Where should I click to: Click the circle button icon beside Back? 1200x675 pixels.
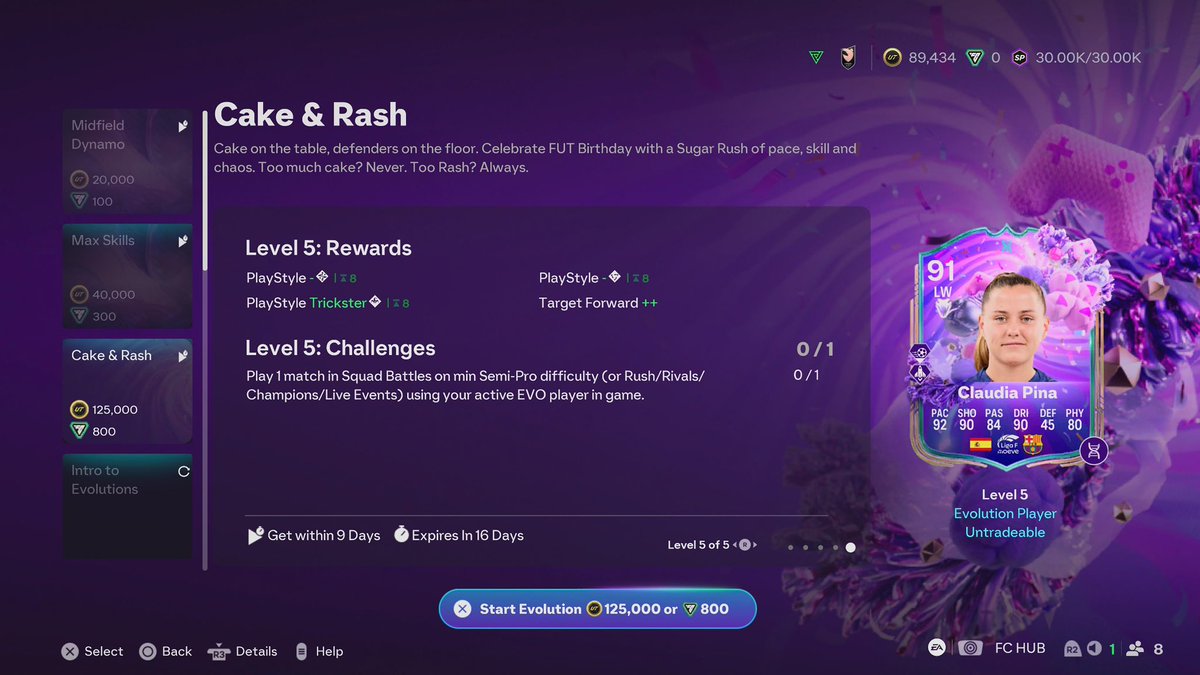[148, 651]
